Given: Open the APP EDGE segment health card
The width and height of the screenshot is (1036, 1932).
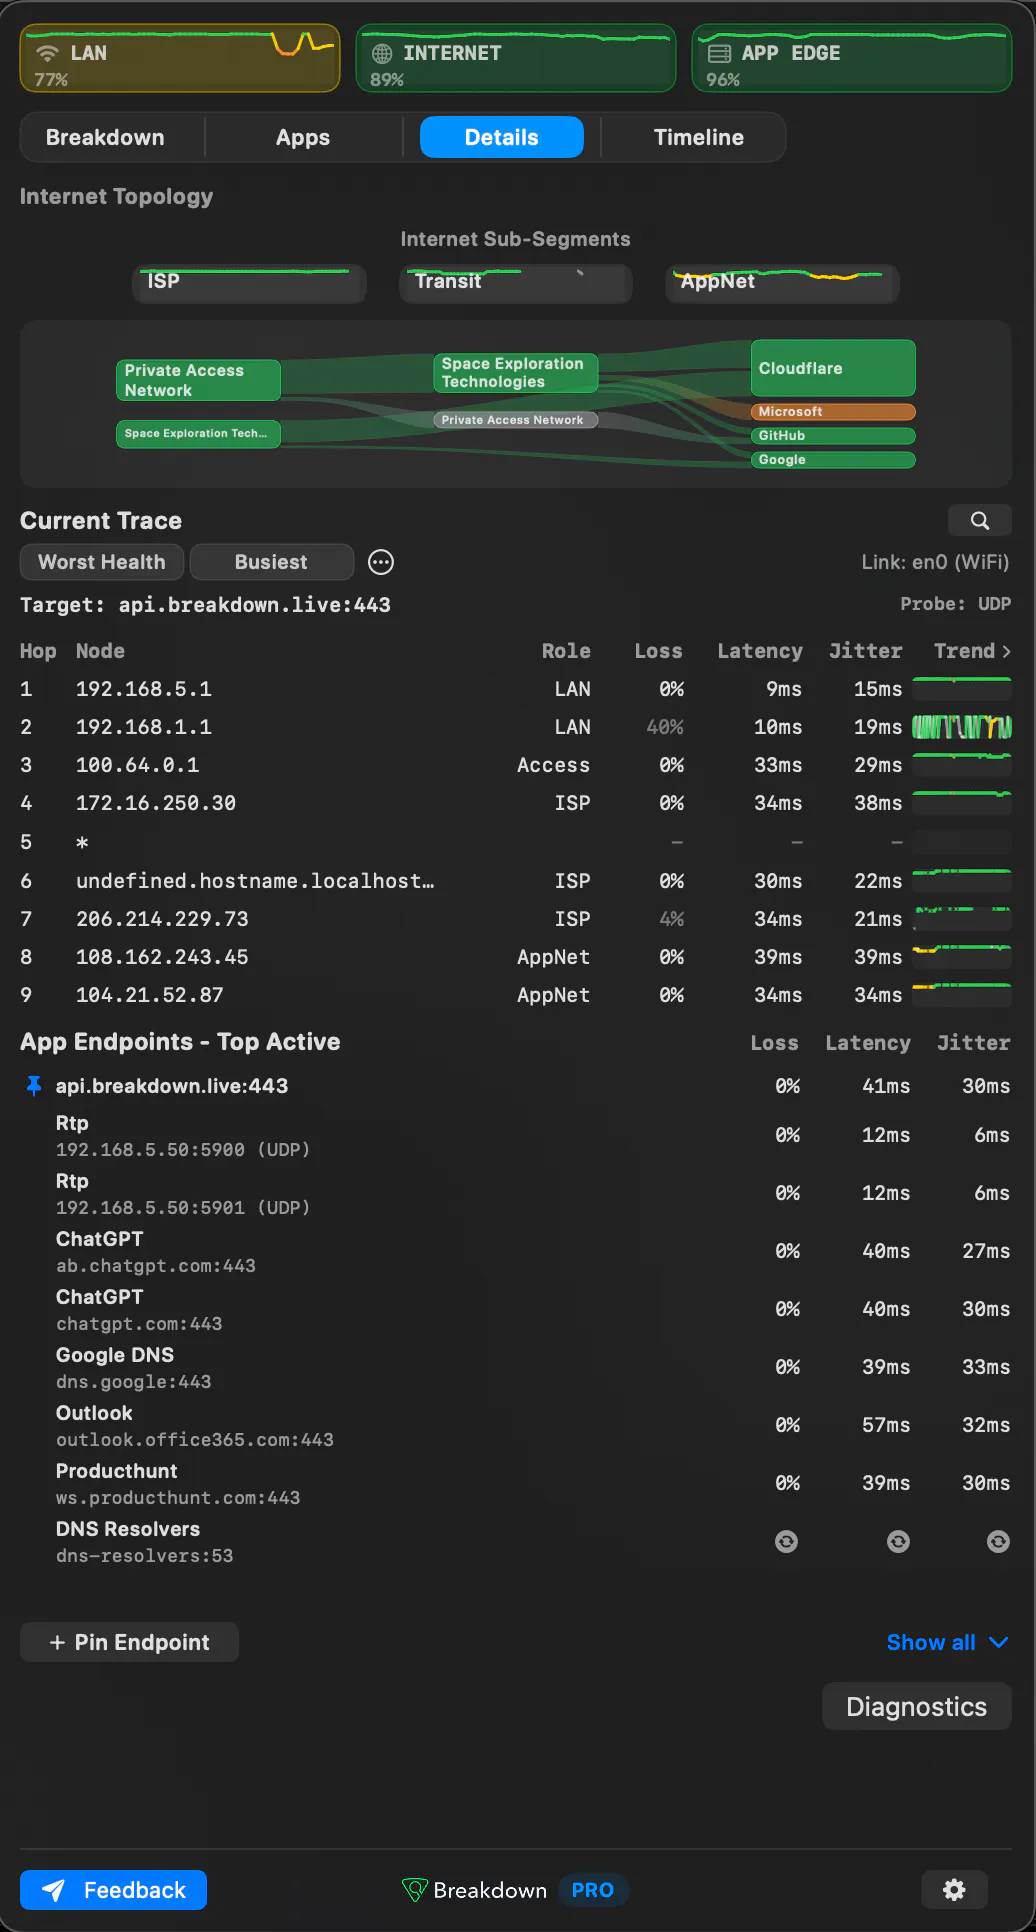Looking at the screenshot, I should coord(852,59).
